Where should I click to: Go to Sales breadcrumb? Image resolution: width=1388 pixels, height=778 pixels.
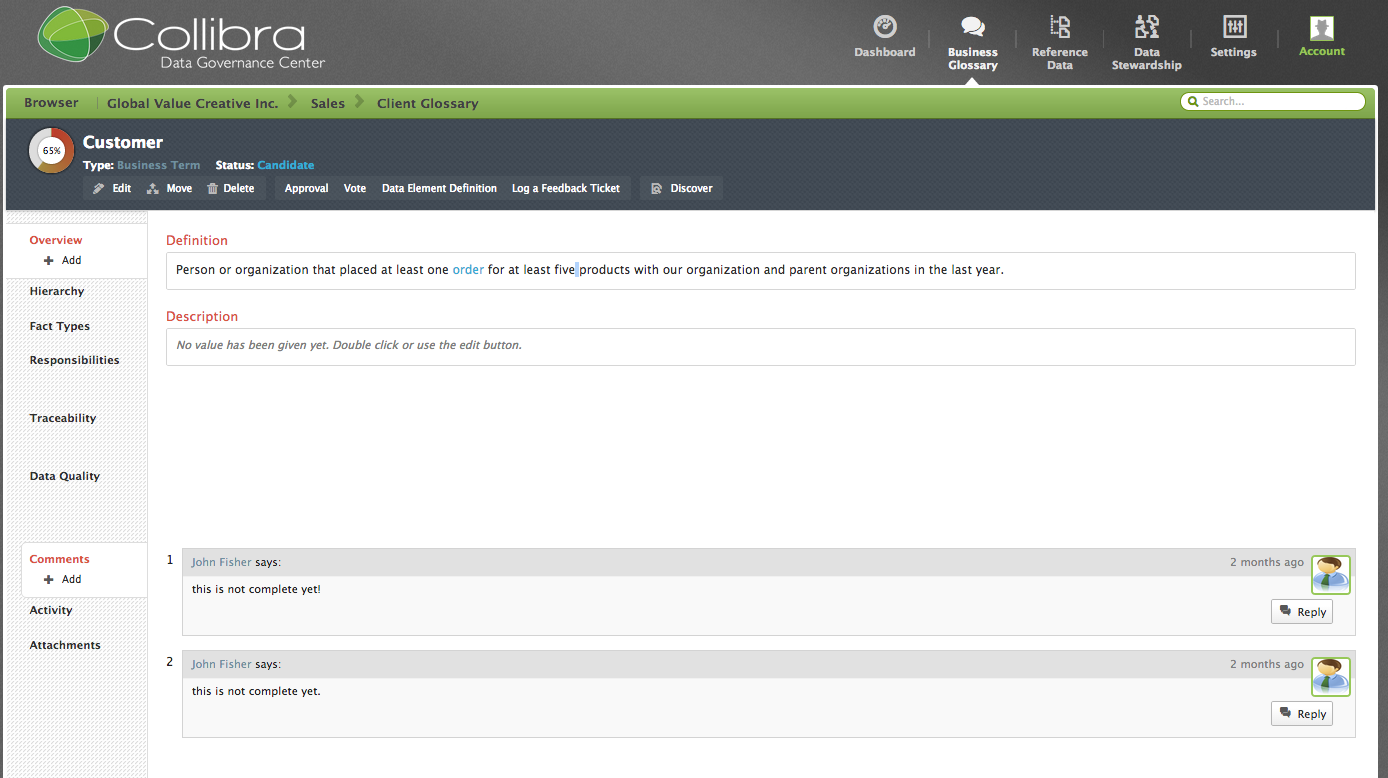(328, 103)
